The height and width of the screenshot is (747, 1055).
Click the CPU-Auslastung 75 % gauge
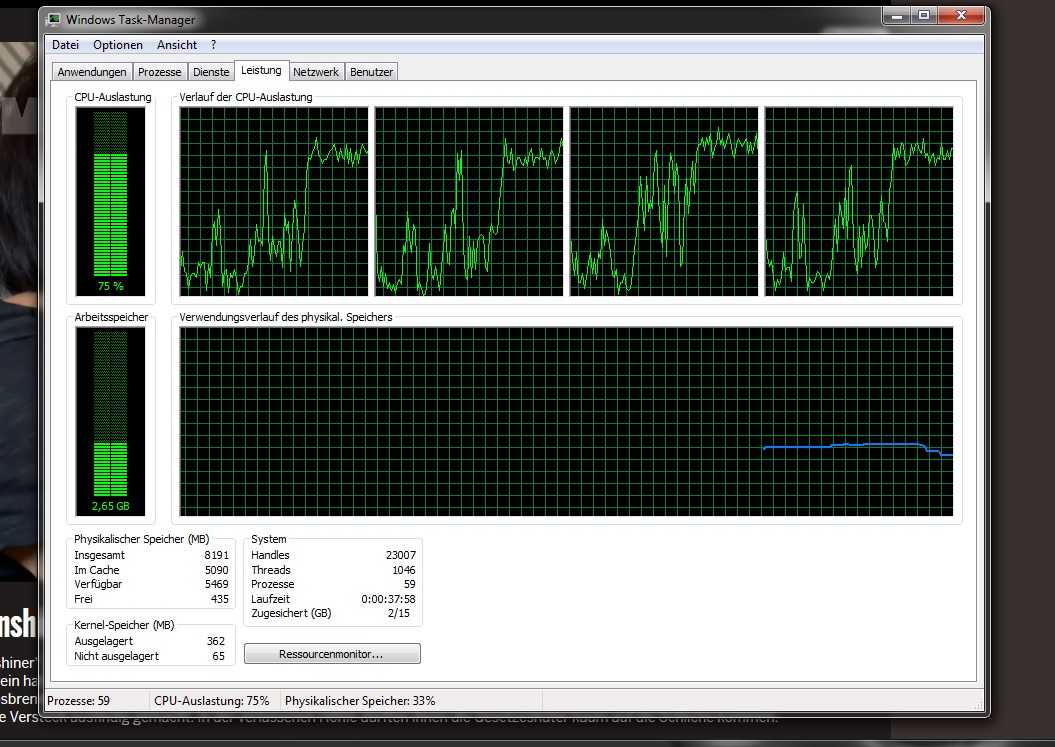pyautogui.click(x=110, y=201)
